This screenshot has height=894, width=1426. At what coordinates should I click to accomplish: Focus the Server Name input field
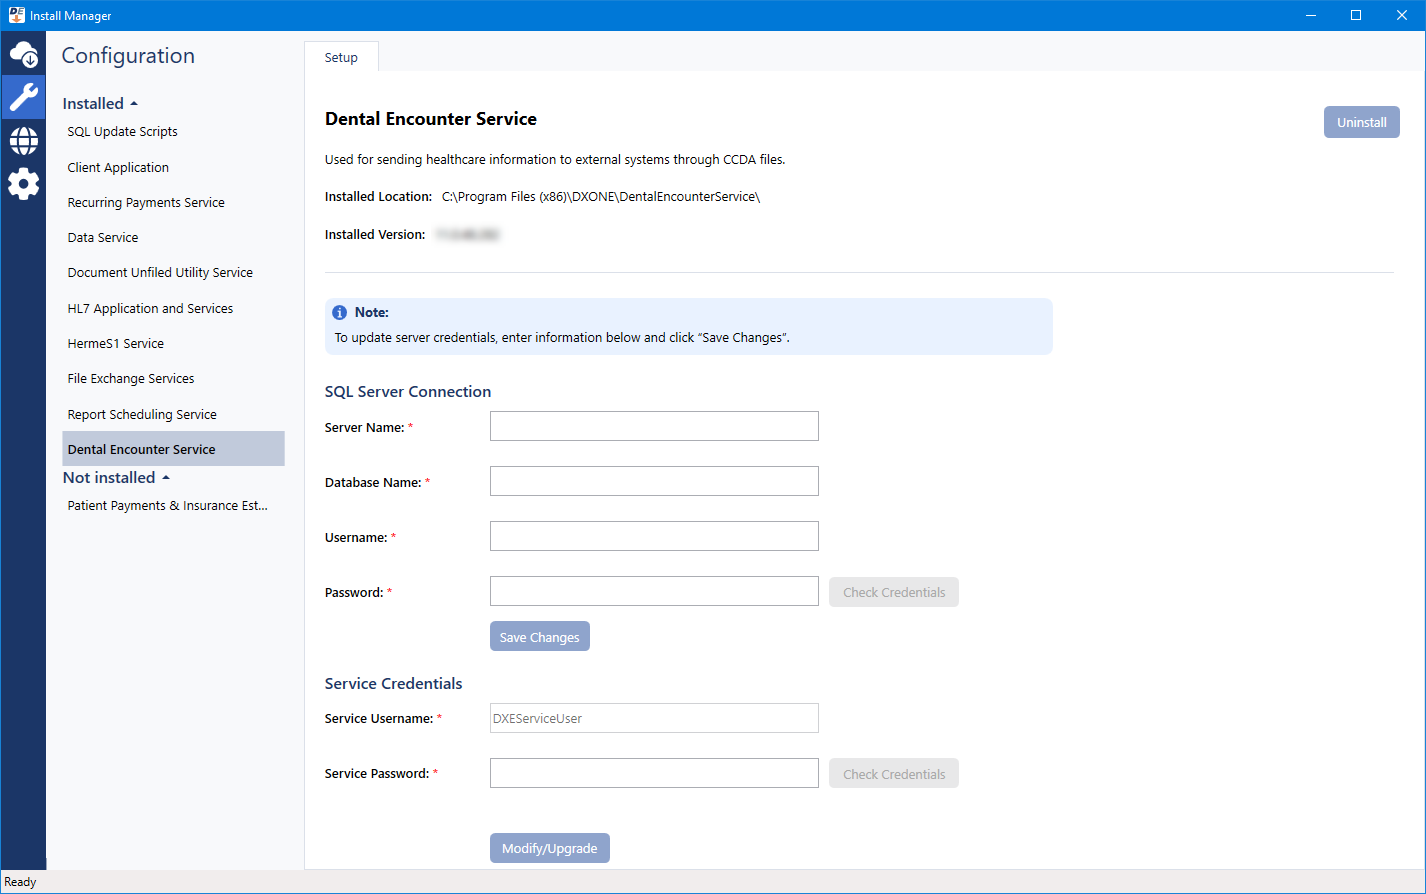pos(654,426)
